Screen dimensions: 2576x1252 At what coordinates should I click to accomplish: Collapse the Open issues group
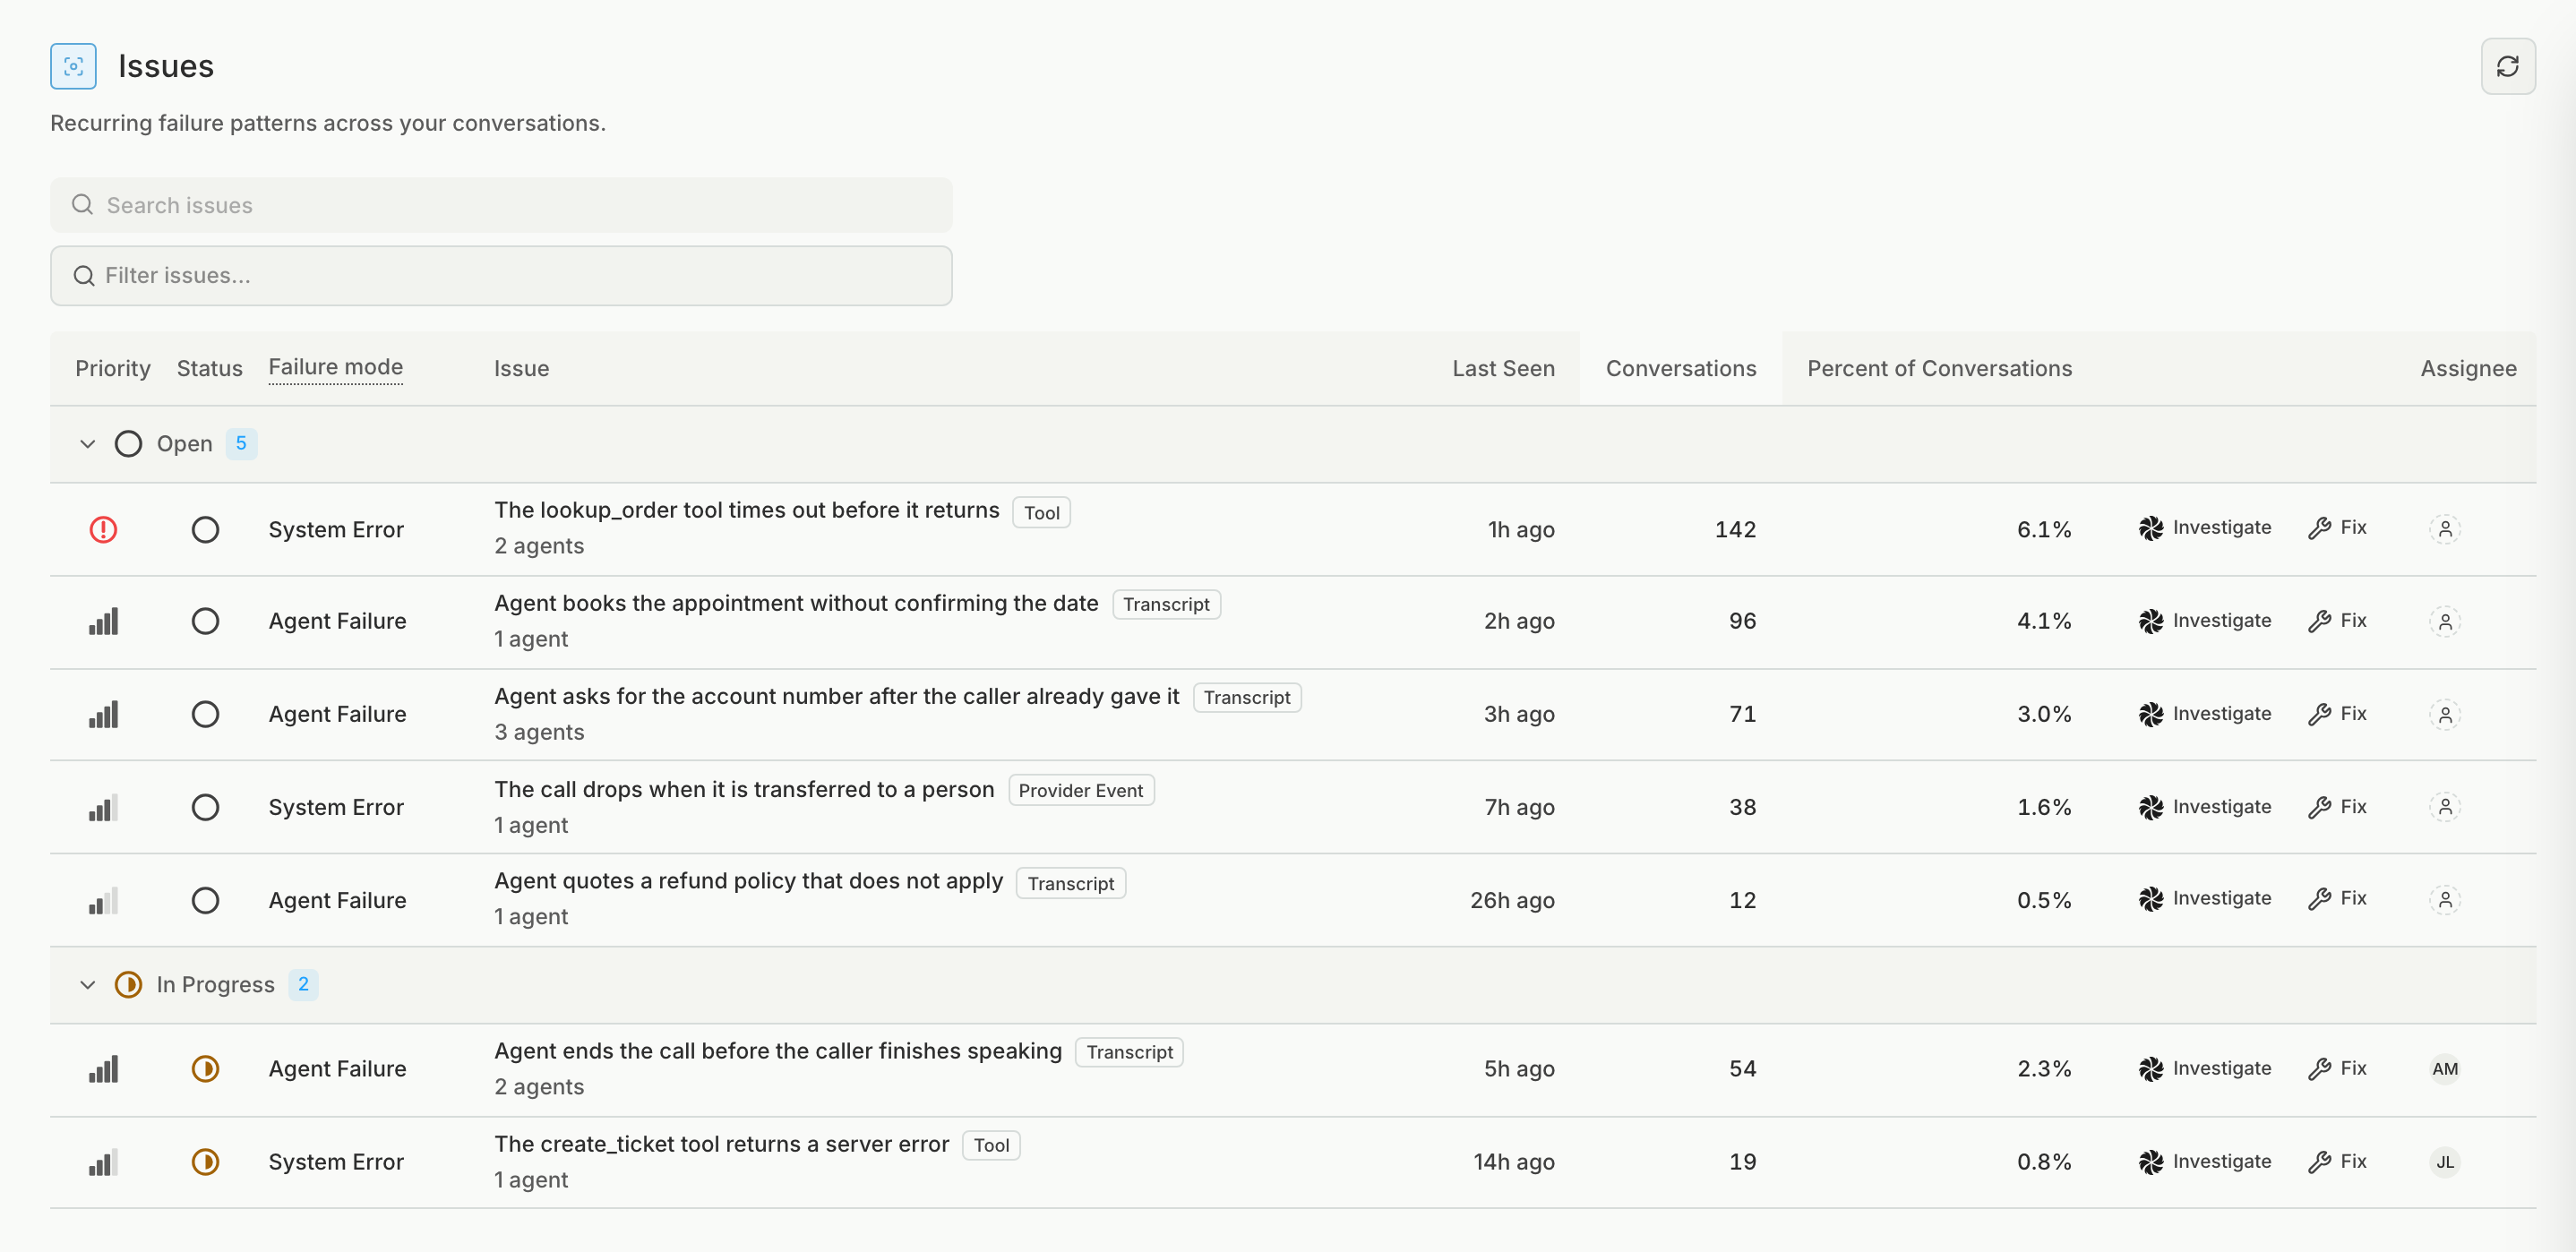click(x=88, y=444)
